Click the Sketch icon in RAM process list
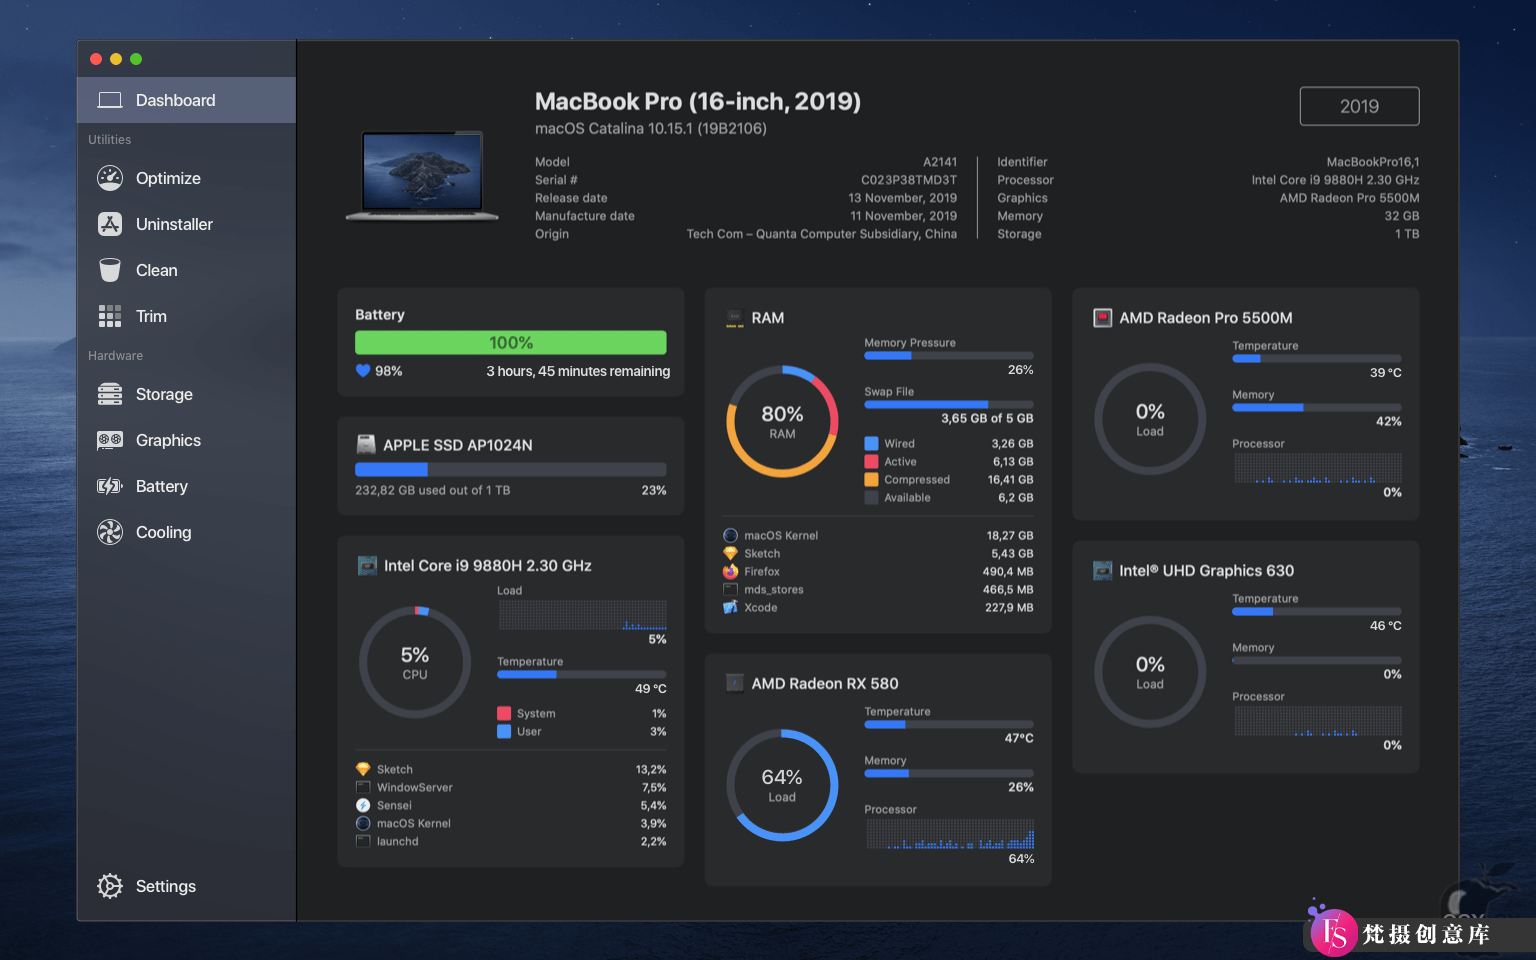This screenshot has width=1536, height=960. coord(730,553)
